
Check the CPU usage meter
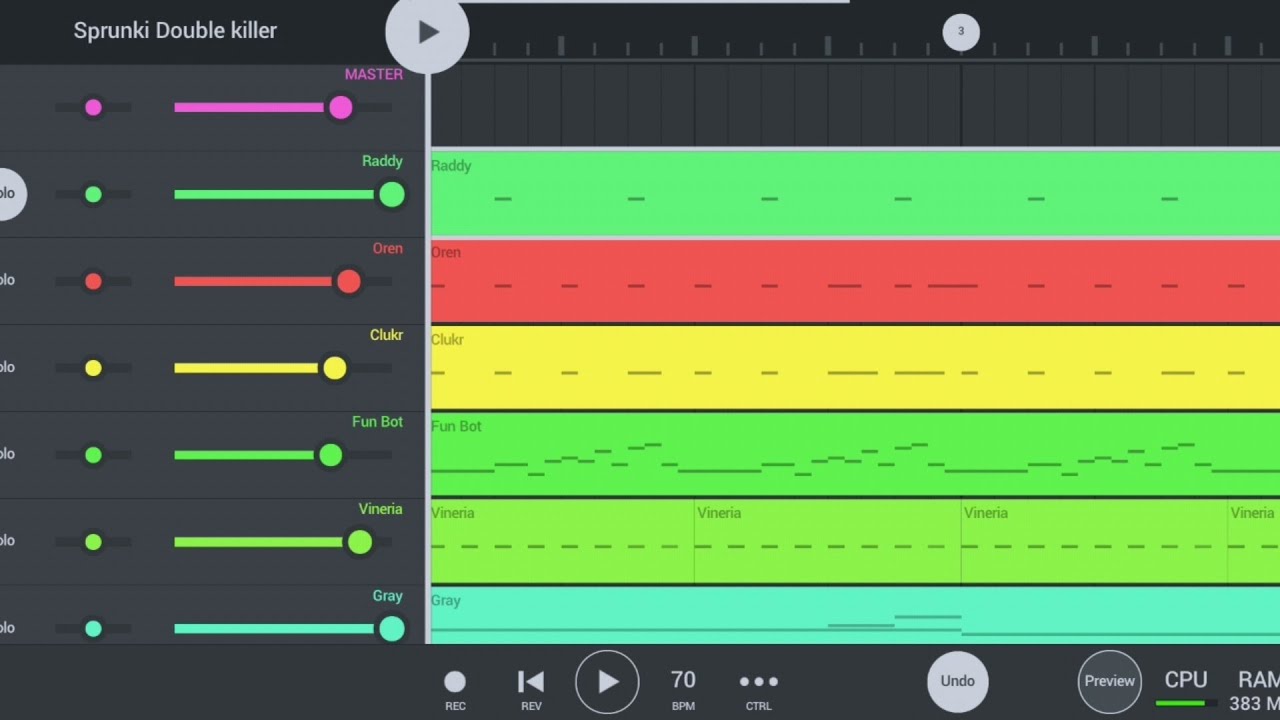pos(1185,688)
